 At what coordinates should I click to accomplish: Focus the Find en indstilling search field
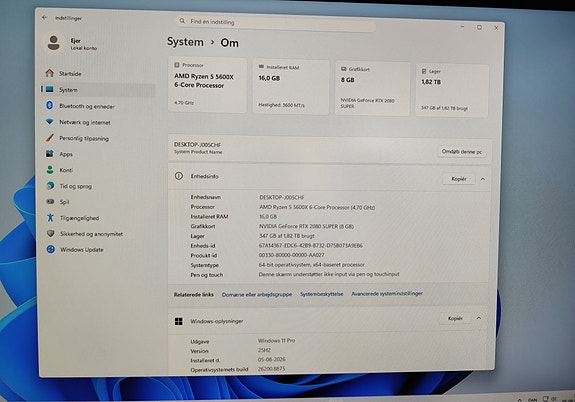coord(276,22)
